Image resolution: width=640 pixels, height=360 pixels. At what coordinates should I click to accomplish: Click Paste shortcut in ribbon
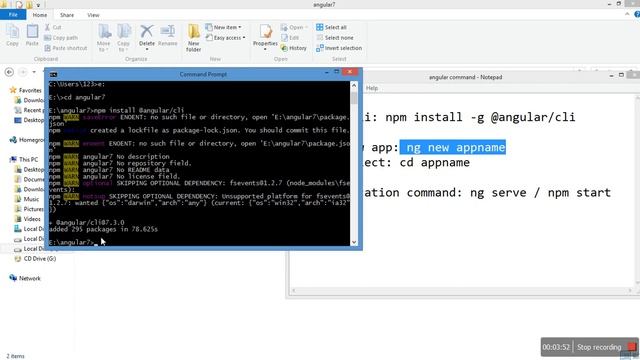point(66,48)
